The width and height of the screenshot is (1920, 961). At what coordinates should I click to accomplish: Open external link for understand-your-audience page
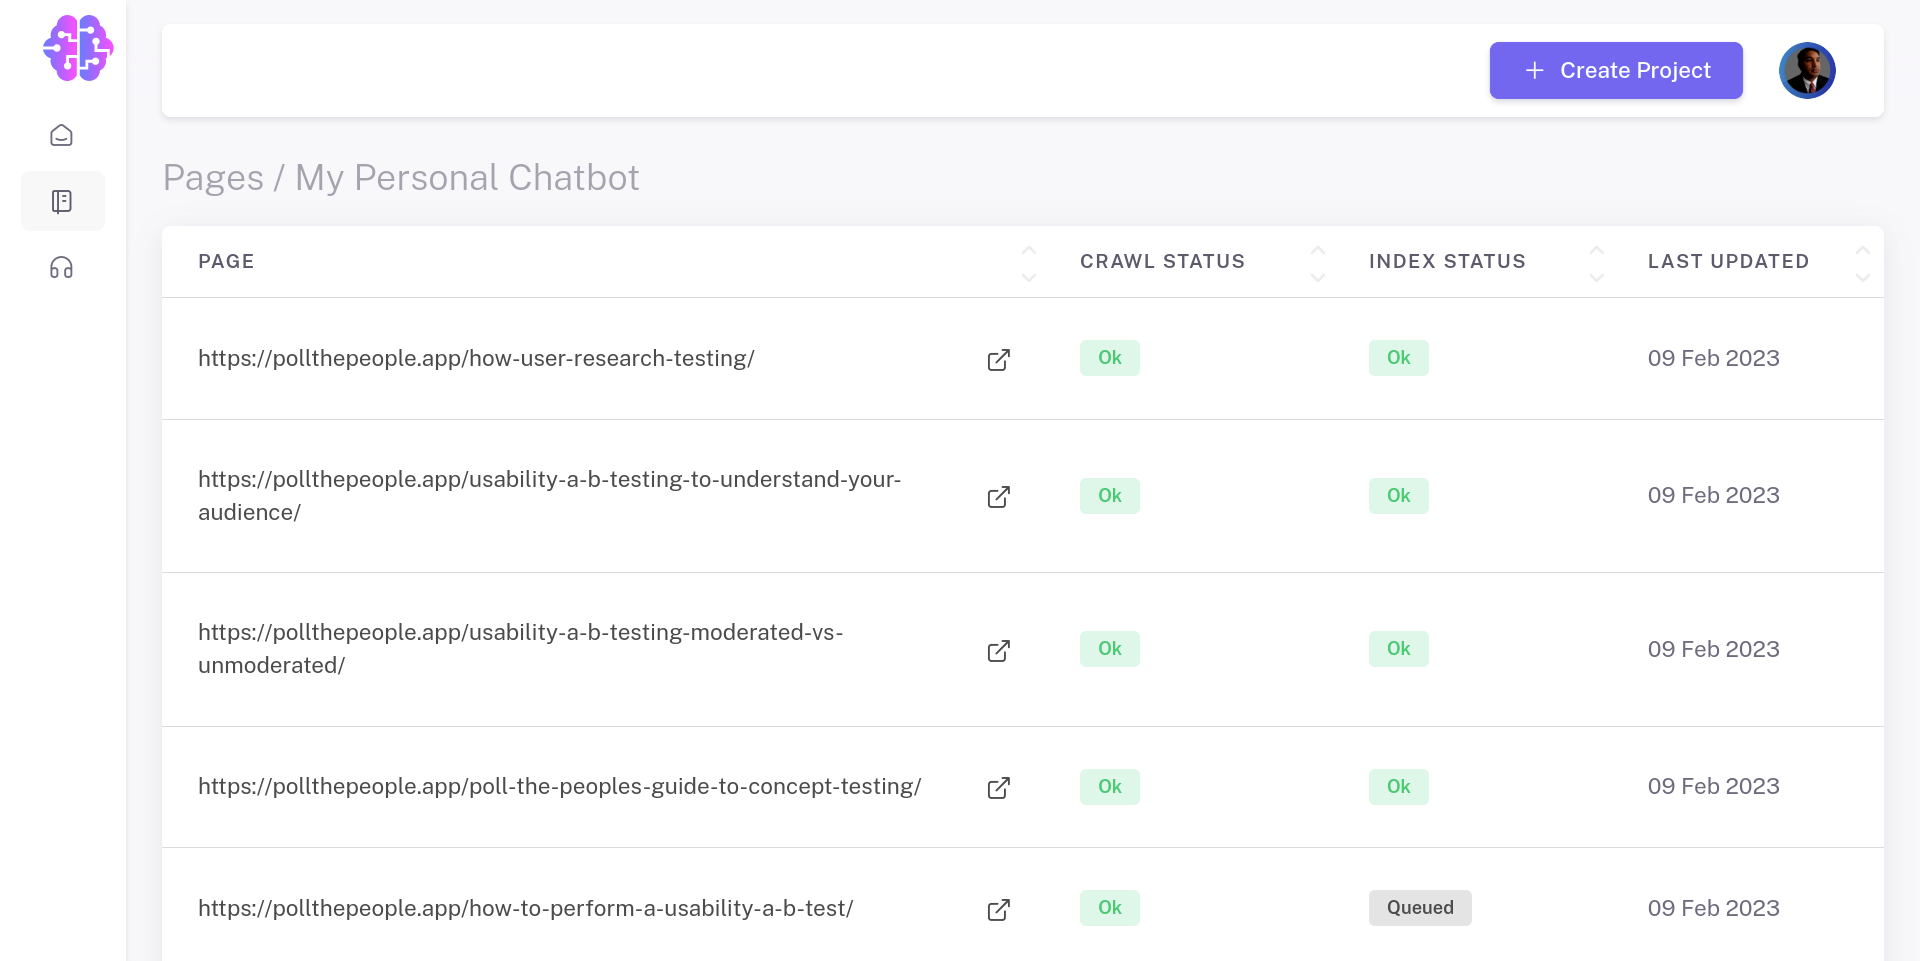[x=998, y=497]
